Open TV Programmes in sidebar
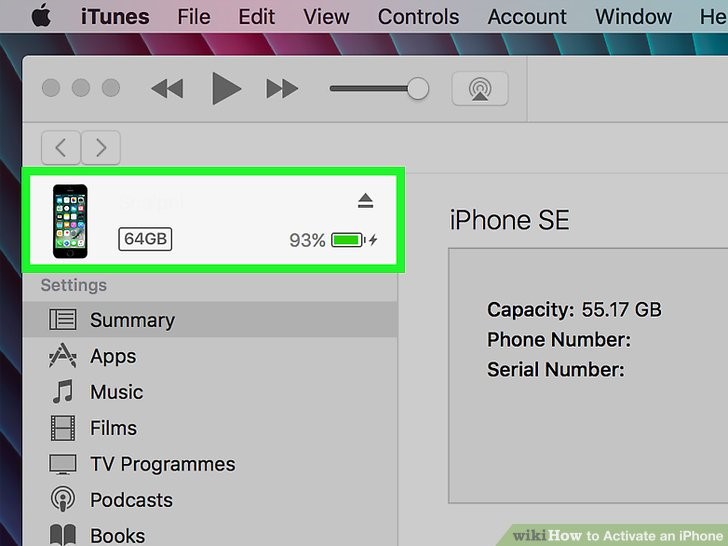Image resolution: width=728 pixels, height=546 pixels. pos(210,464)
